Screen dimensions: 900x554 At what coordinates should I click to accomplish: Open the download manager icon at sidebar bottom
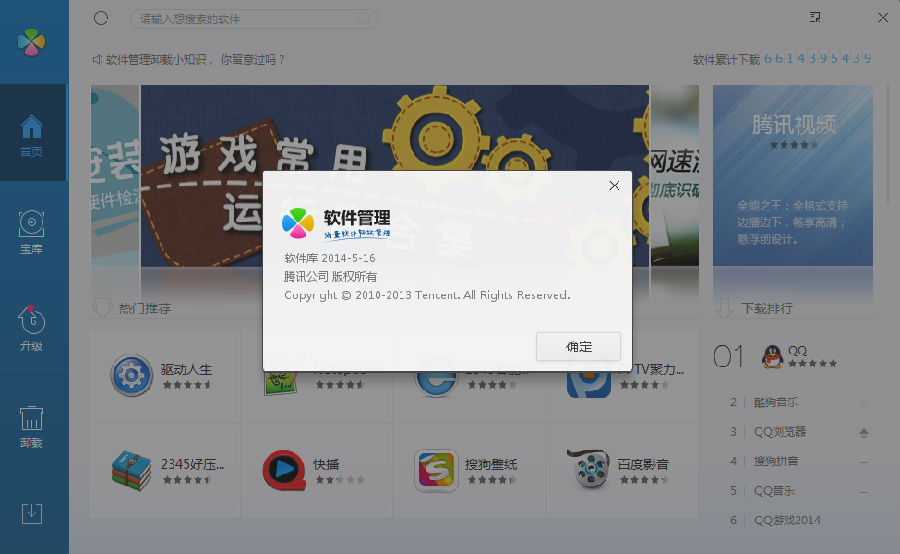[x=32, y=513]
